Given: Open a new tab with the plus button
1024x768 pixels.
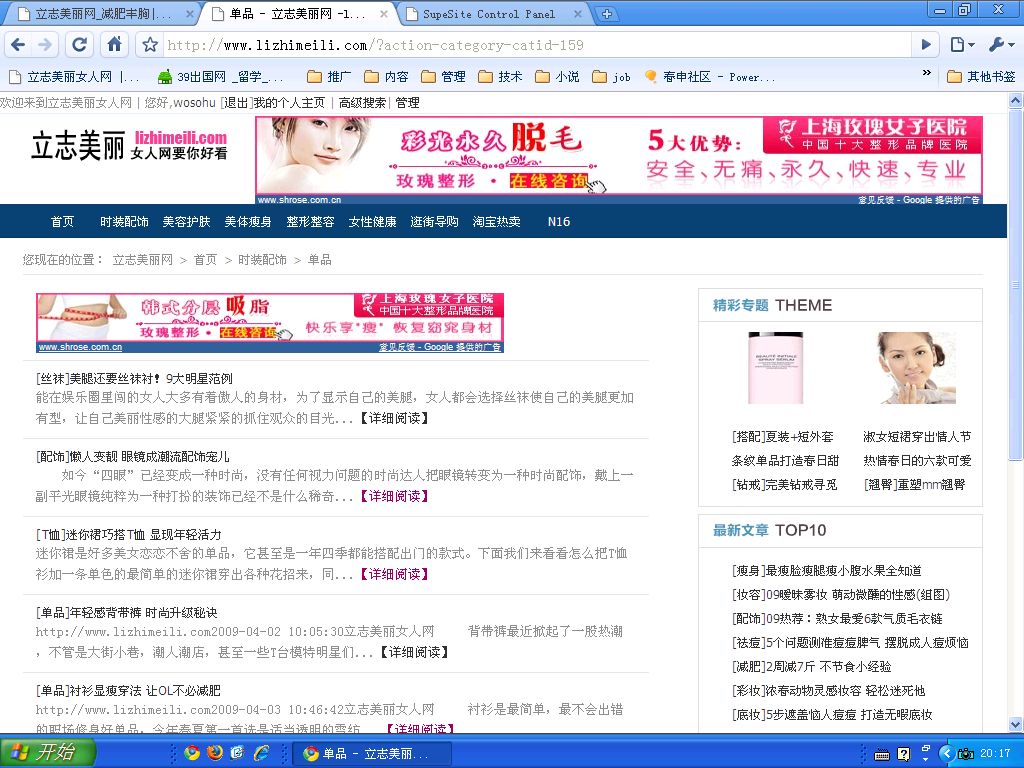Looking at the screenshot, I should [606, 14].
